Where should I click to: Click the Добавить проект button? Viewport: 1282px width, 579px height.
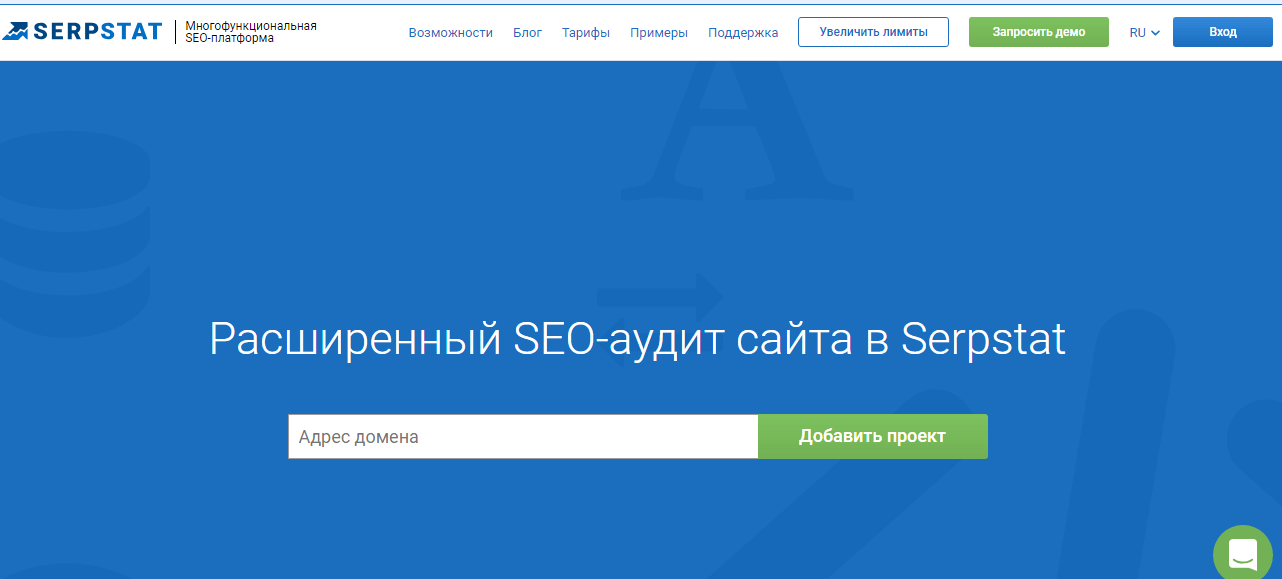(x=872, y=437)
